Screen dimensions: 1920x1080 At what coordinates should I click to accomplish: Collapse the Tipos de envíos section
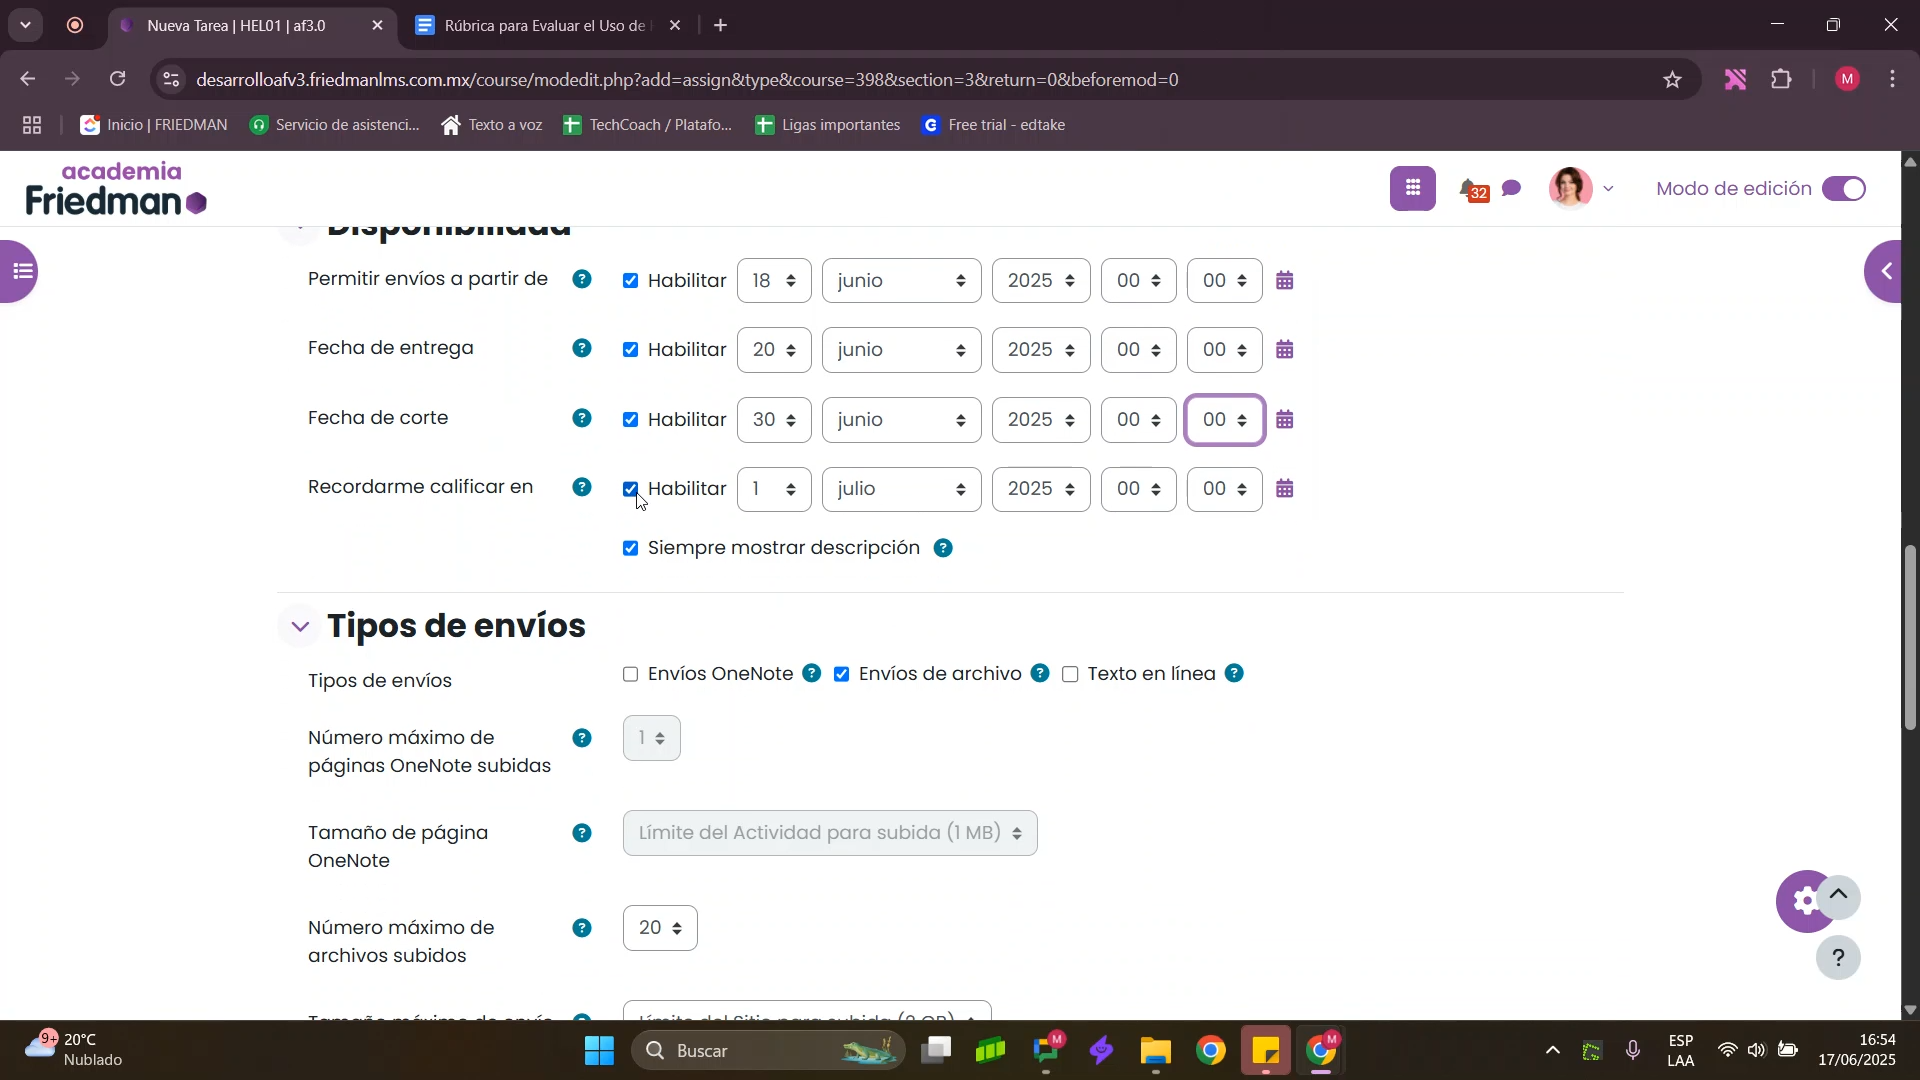[299, 627]
